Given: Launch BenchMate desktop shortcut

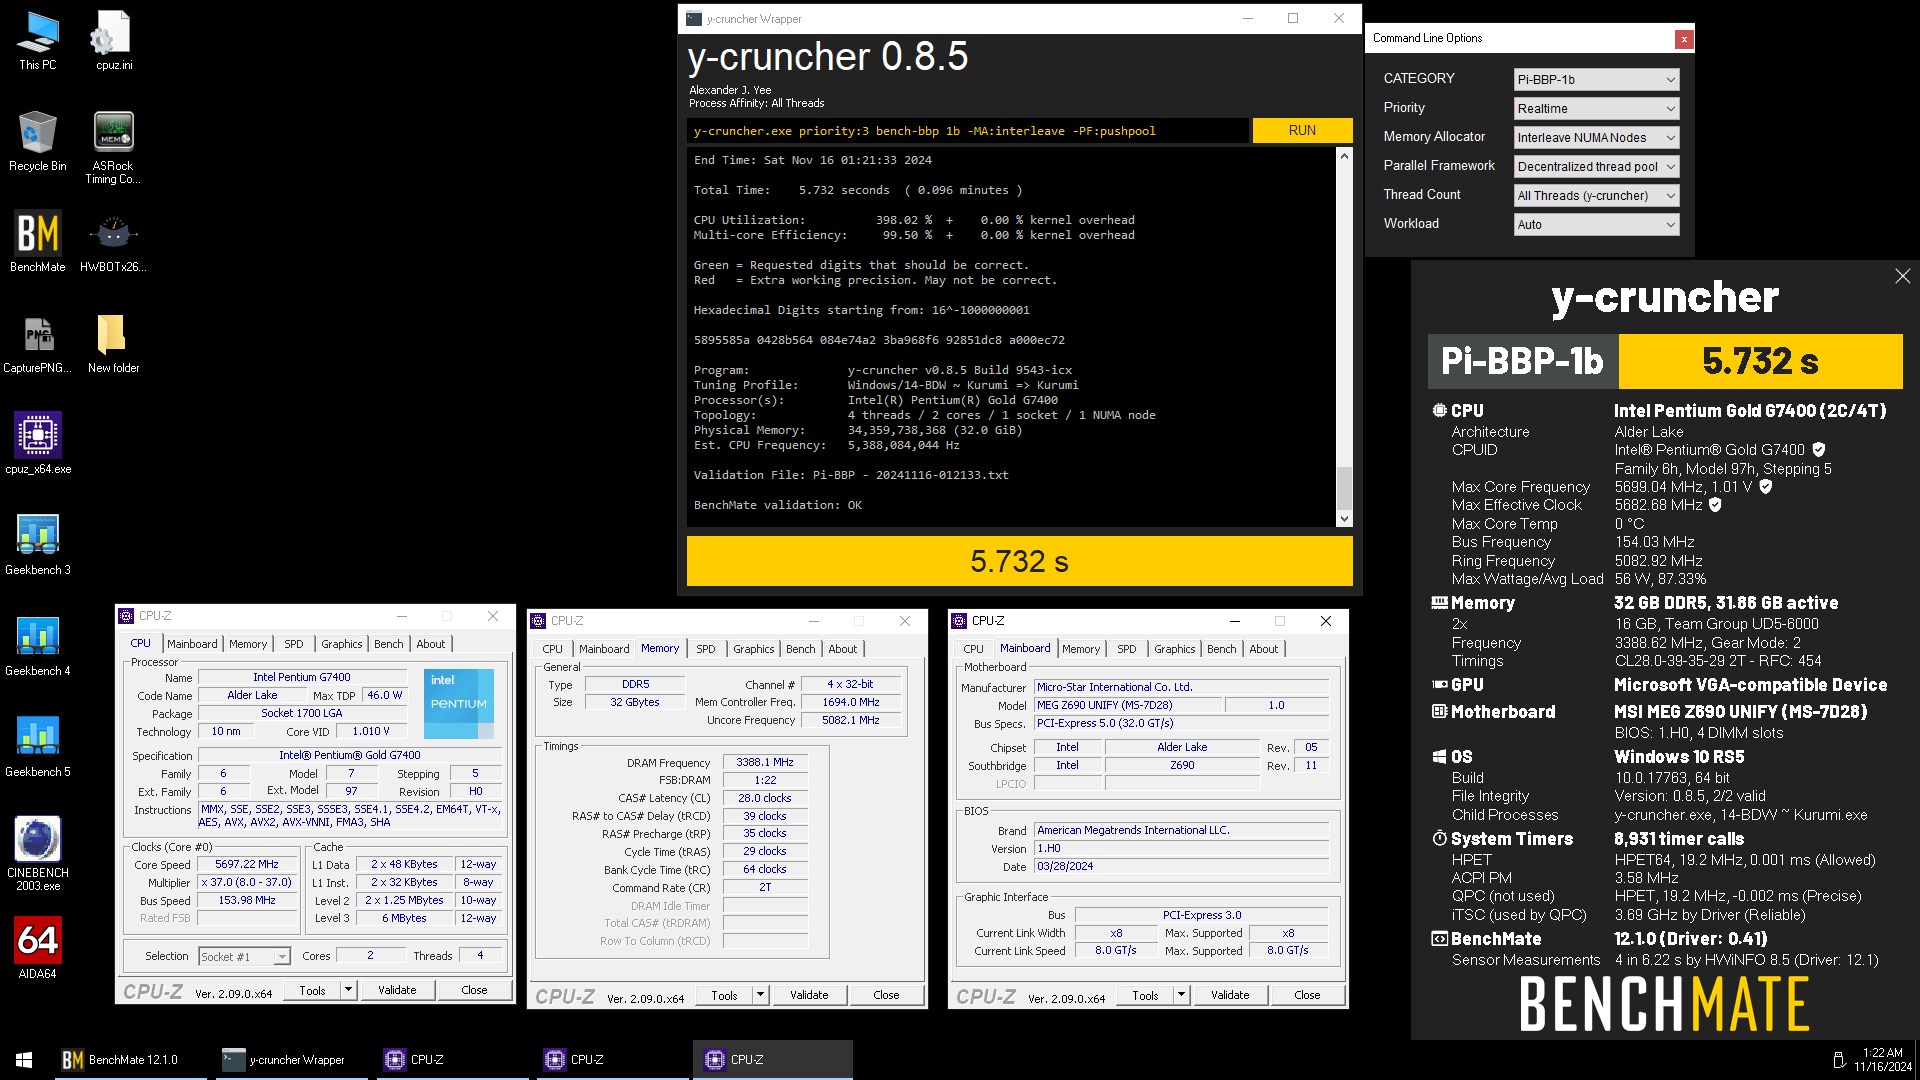Looking at the screenshot, I should tap(38, 241).
